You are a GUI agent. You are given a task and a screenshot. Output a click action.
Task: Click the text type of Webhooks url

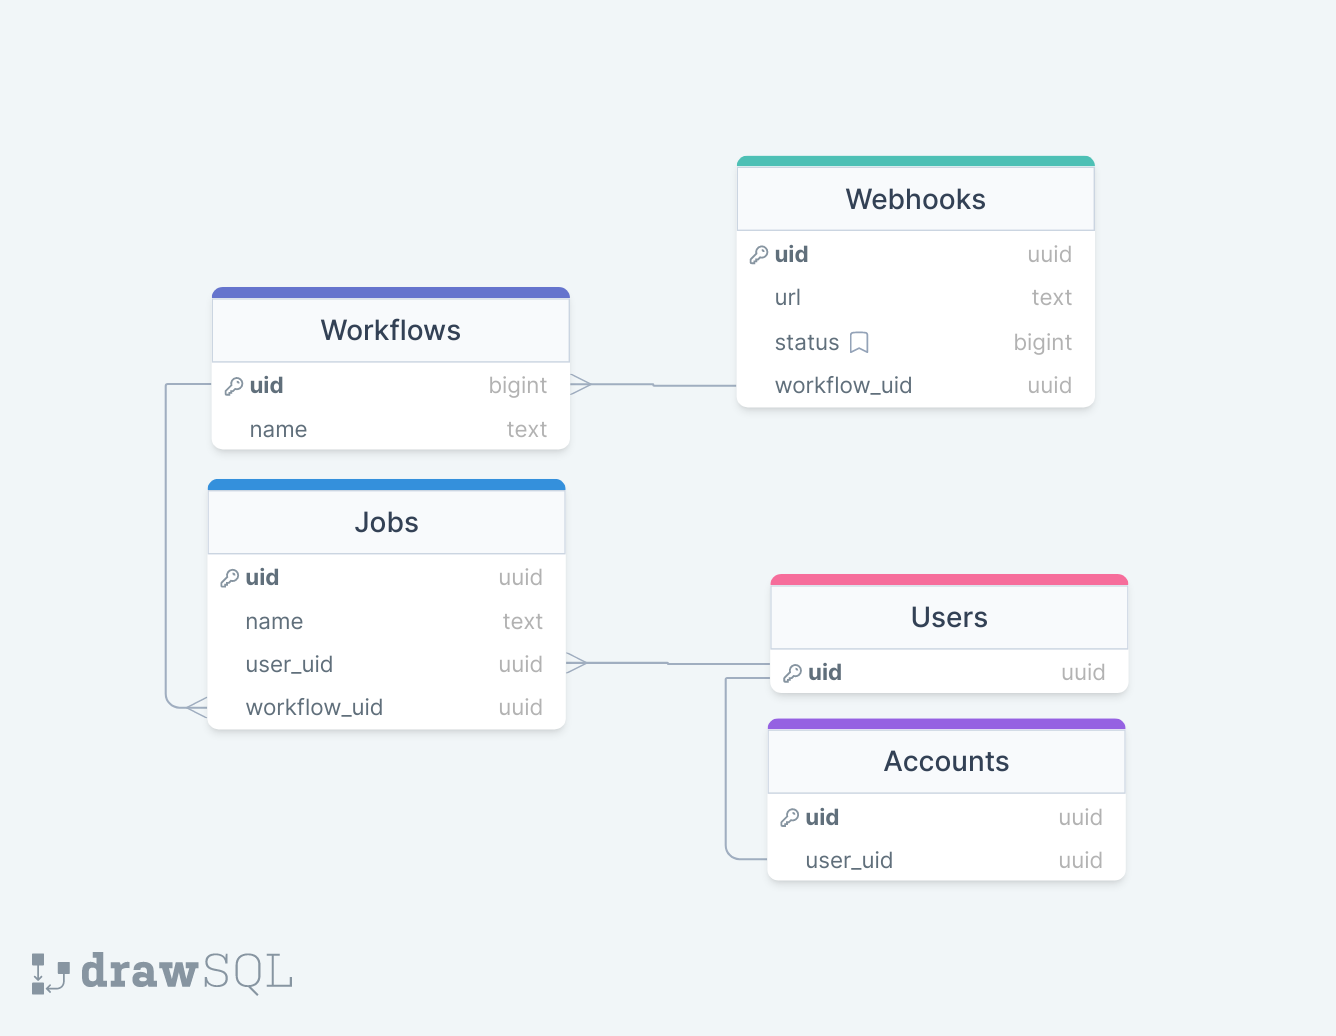(1052, 298)
